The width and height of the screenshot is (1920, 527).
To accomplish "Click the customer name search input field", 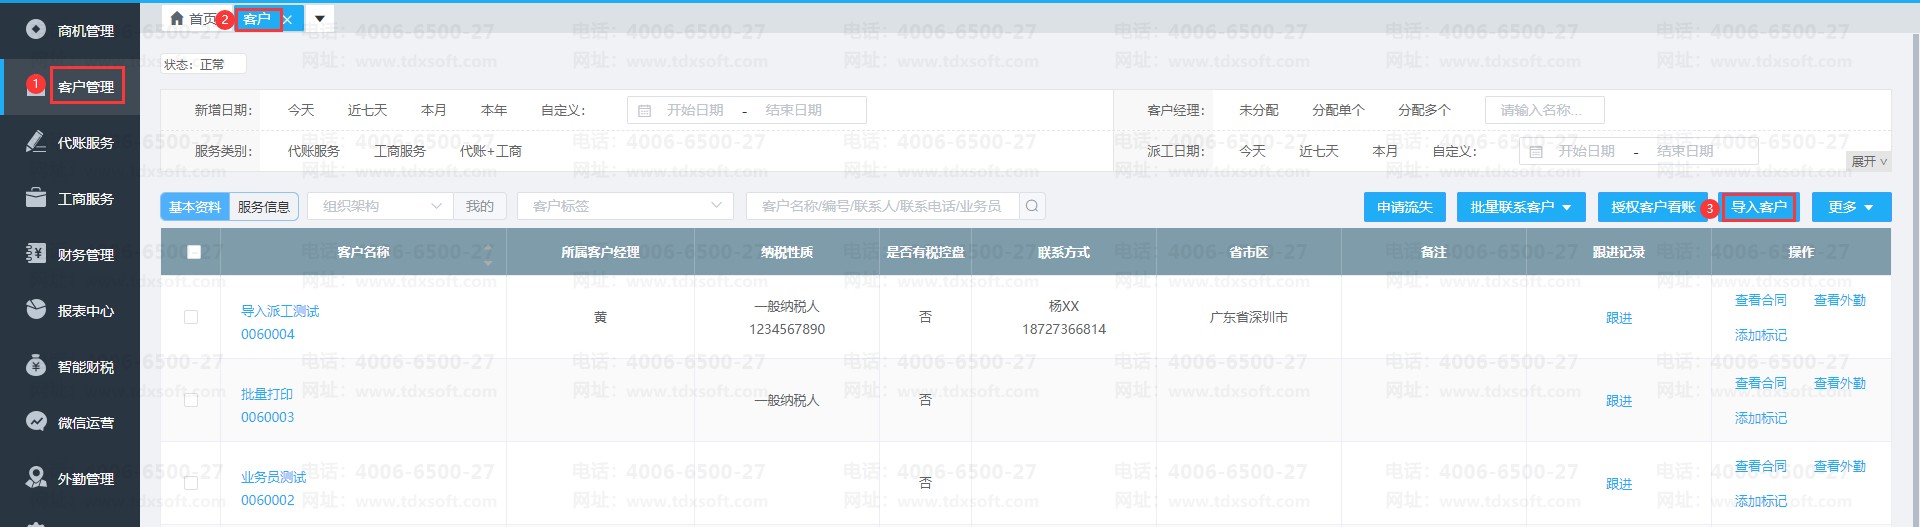I will (x=882, y=206).
